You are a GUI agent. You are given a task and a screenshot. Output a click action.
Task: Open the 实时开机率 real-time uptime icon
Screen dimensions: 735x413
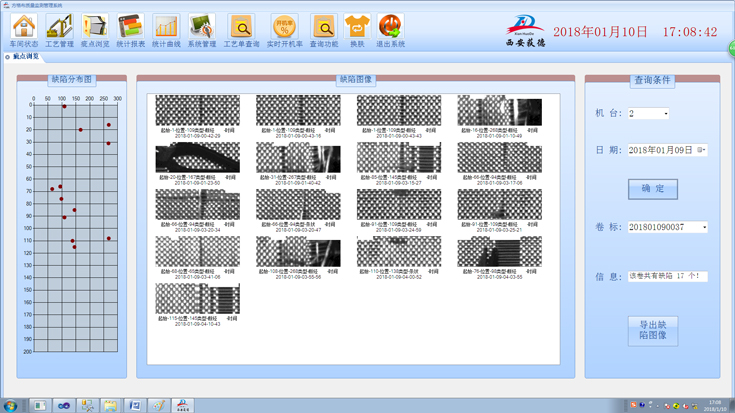(285, 27)
